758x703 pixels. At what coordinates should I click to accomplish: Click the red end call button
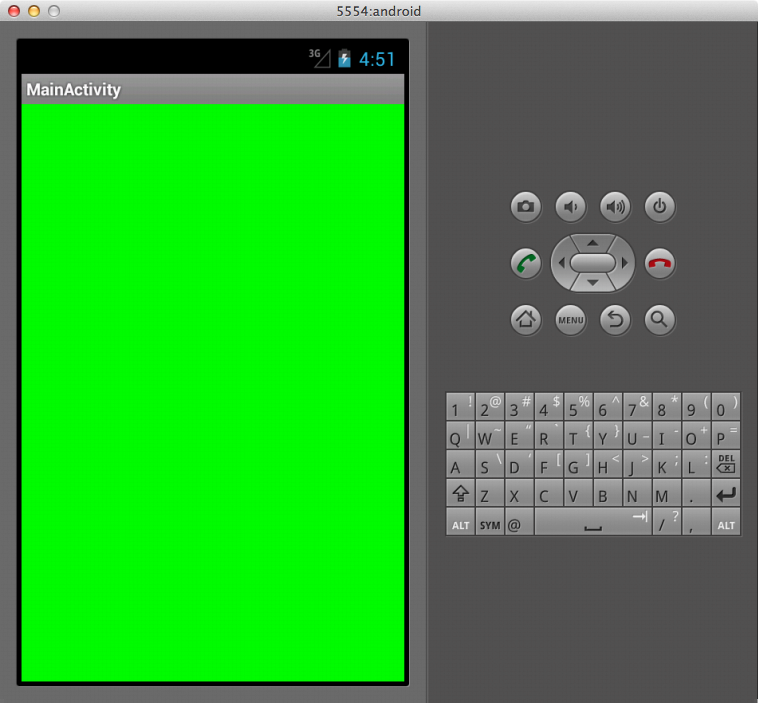click(660, 264)
